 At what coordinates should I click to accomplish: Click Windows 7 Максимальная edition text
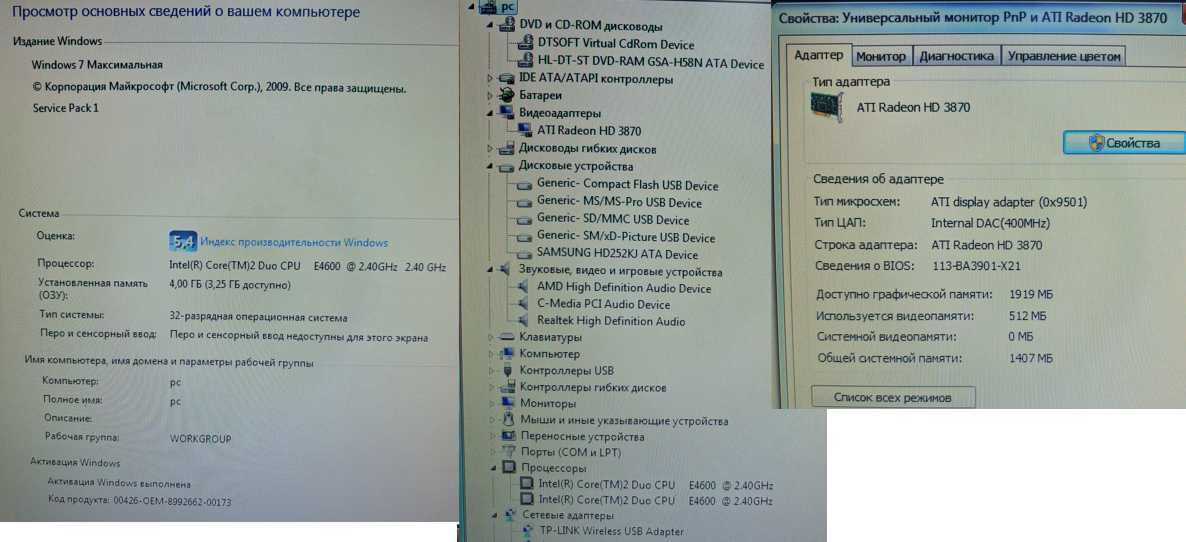click(98, 65)
